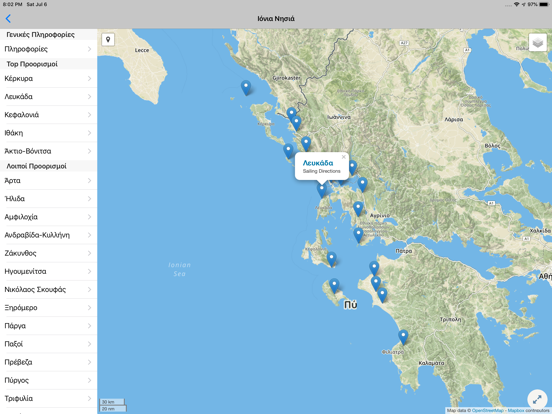Click the chevron on the Παξοί row
This screenshot has height=414, width=552.
(89, 344)
